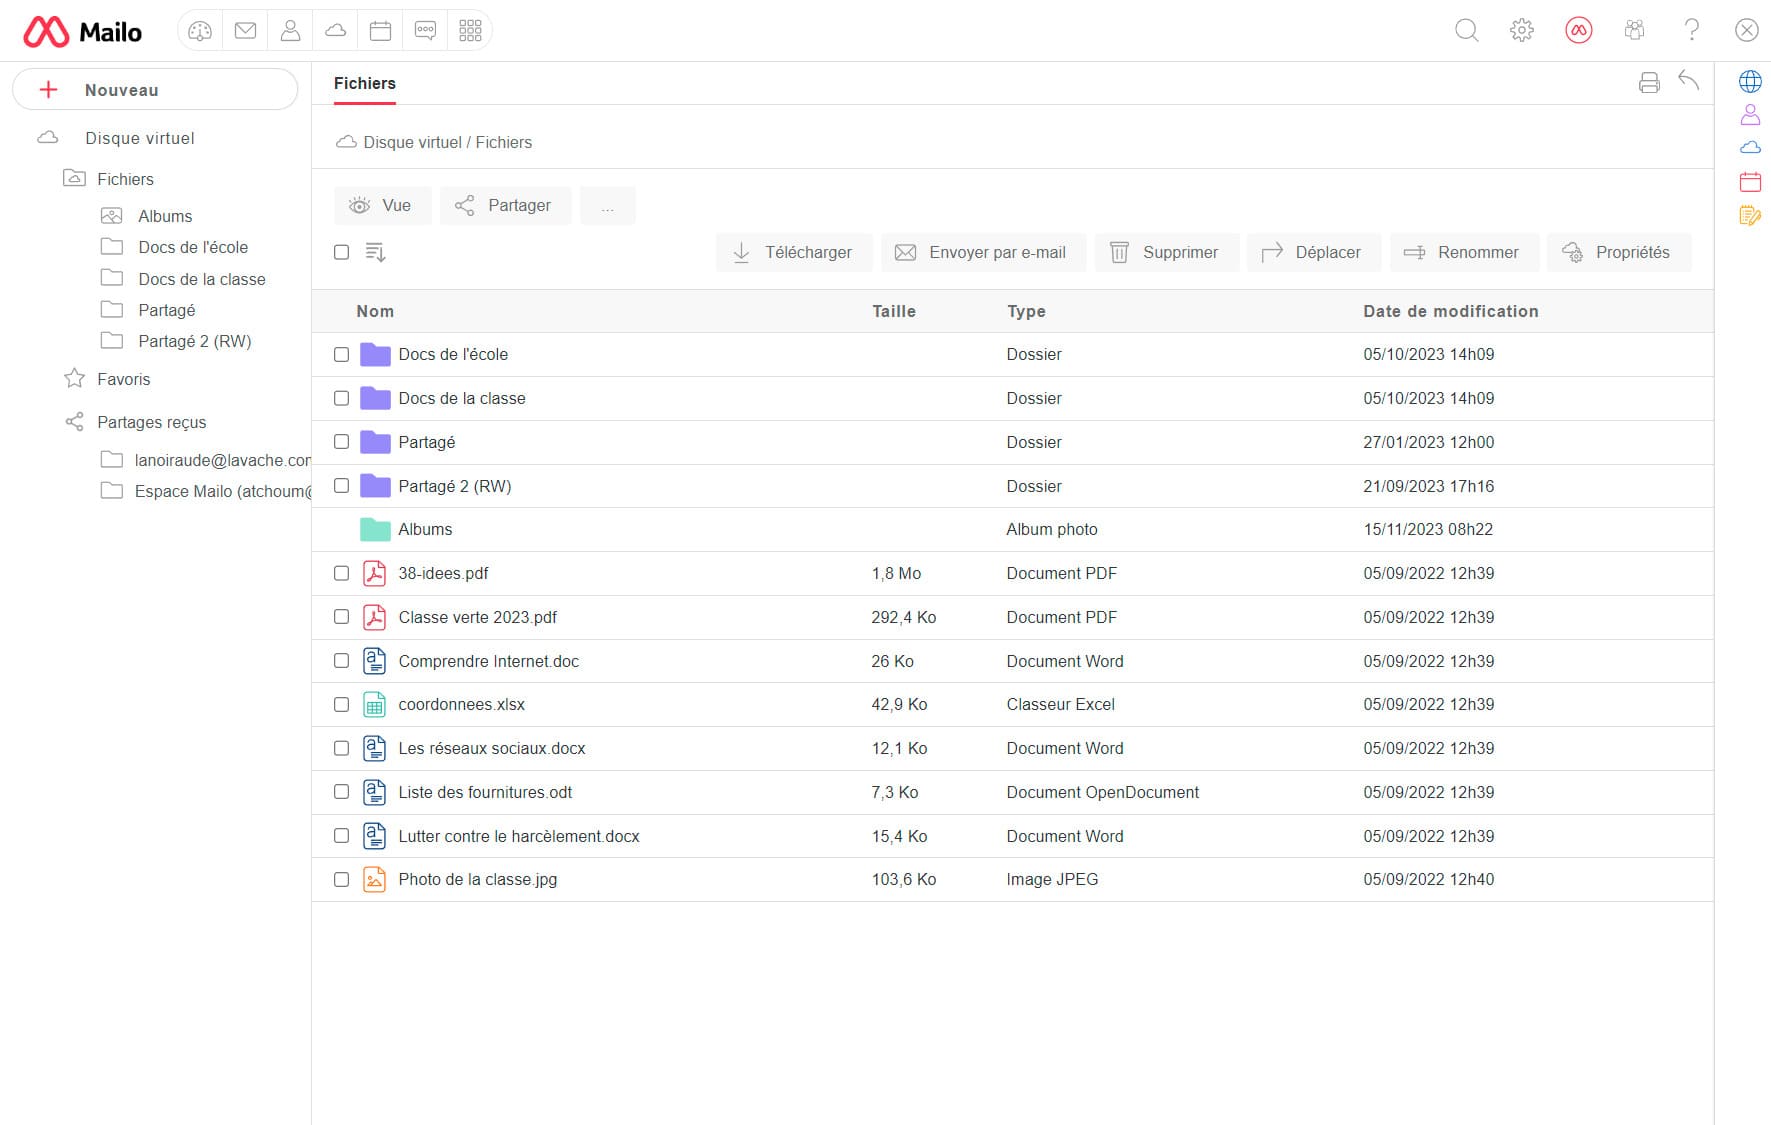Open the Calendar icon in the top navigation
Image resolution: width=1771 pixels, height=1125 pixels.
pos(380,30)
